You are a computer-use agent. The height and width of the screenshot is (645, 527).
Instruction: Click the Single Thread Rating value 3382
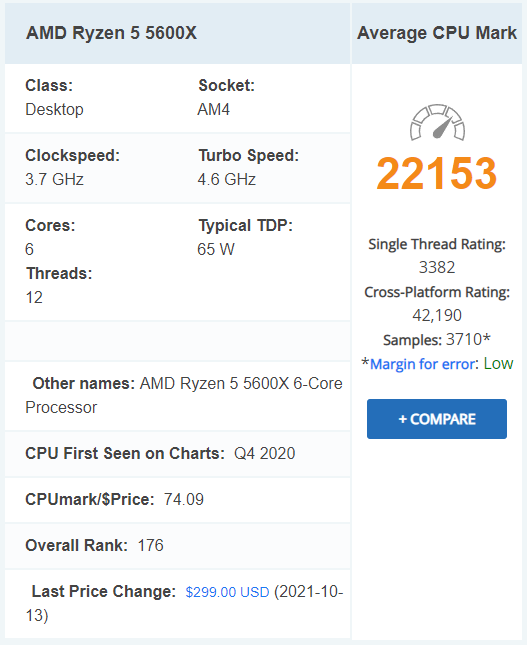point(437,267)
